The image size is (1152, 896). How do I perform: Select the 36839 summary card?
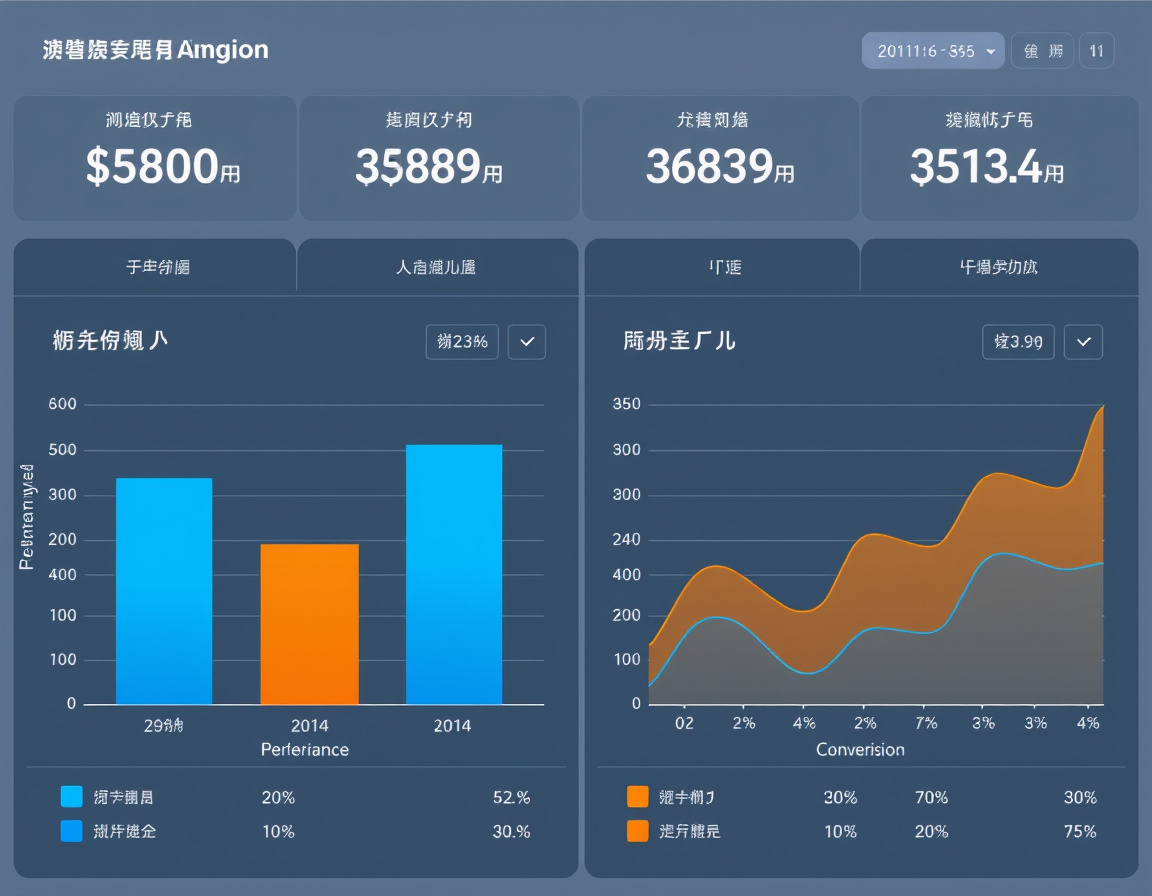coord(721,158)
